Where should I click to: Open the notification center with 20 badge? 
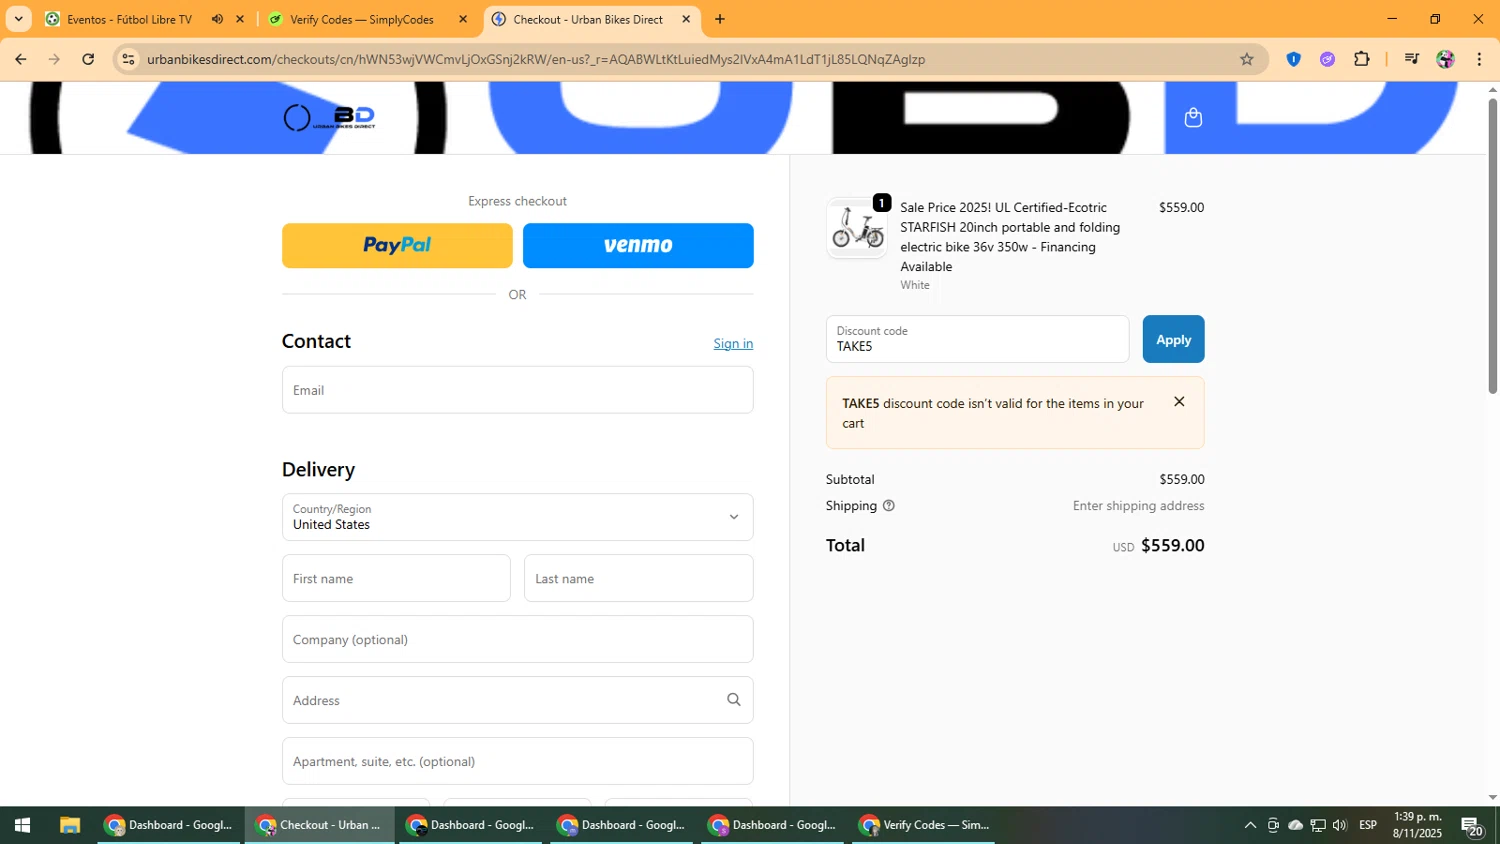[1472, 826]
